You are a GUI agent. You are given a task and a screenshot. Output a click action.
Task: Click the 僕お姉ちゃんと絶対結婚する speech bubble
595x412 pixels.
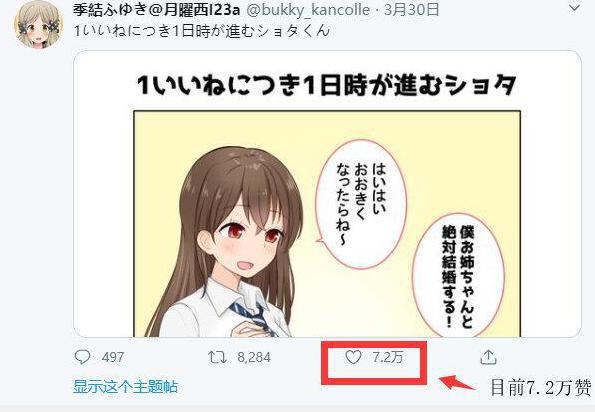458,276
